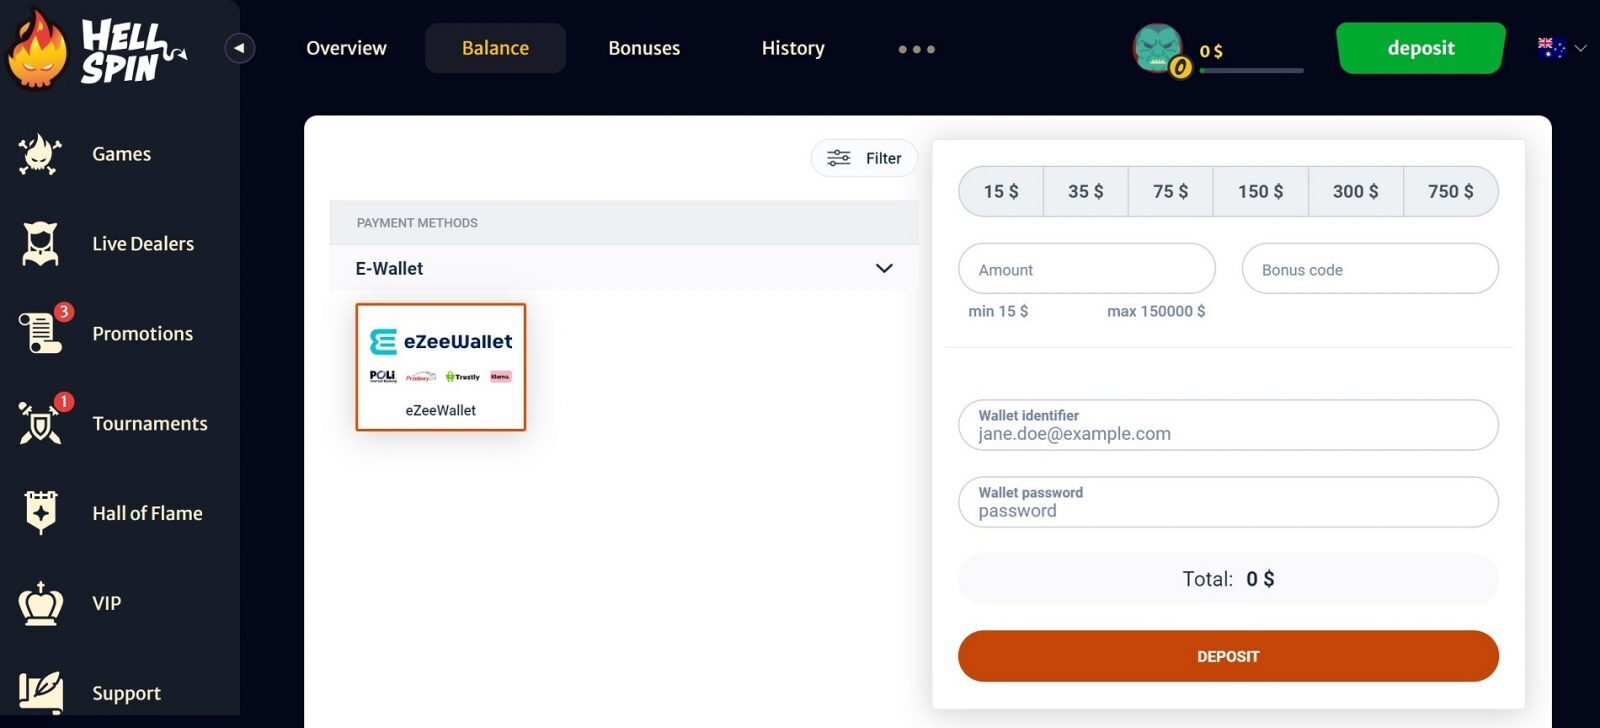Select the eZeeWallet payment method tile
1600x728 pixels.
point(441,367)
